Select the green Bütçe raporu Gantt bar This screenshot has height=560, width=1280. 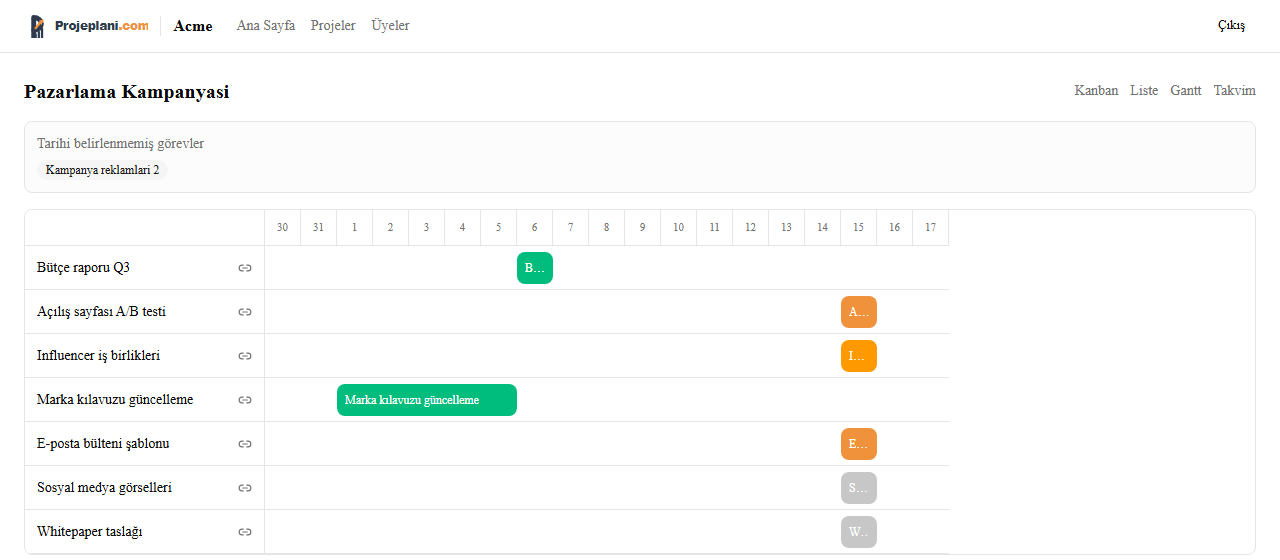click(535, 268)
